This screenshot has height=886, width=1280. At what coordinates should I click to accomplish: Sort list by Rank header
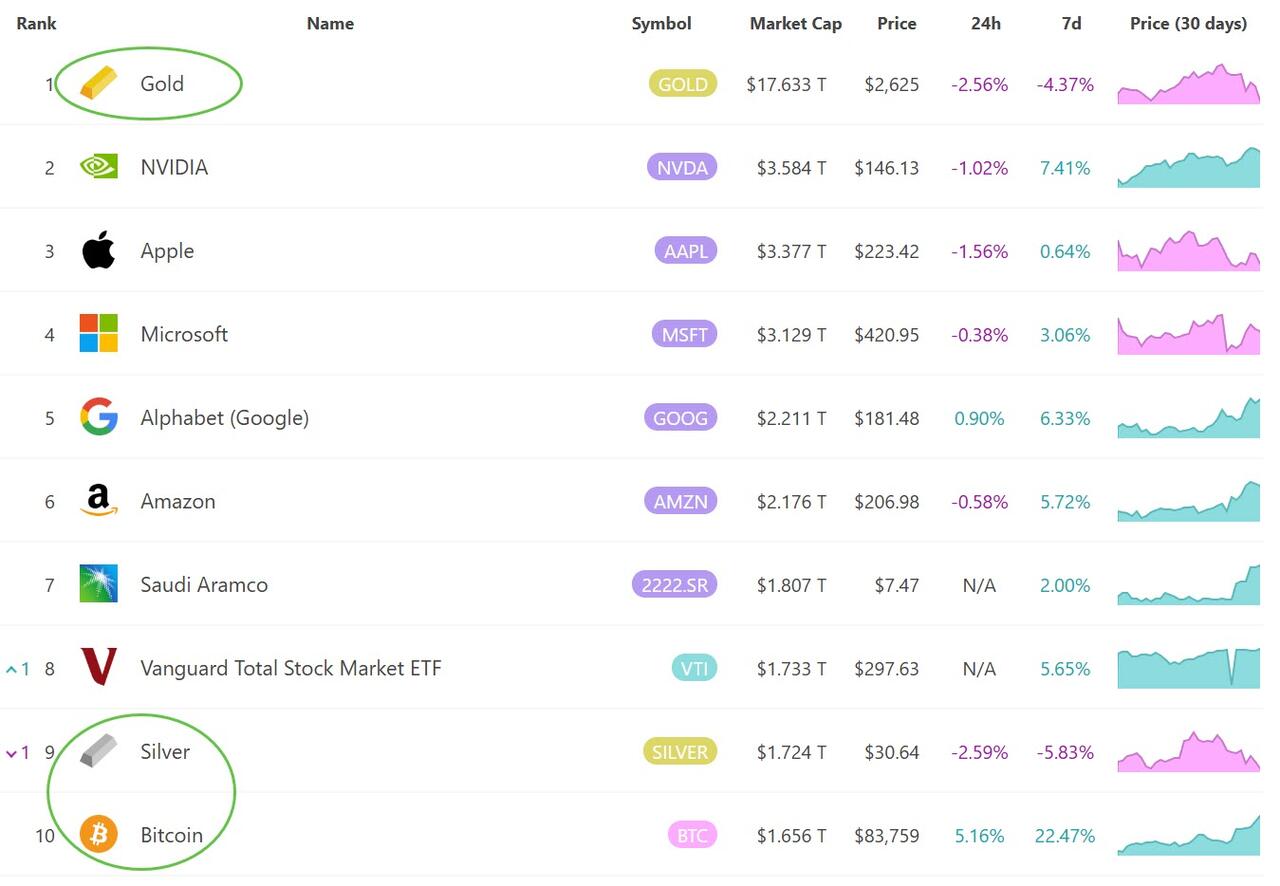(36, 24)
